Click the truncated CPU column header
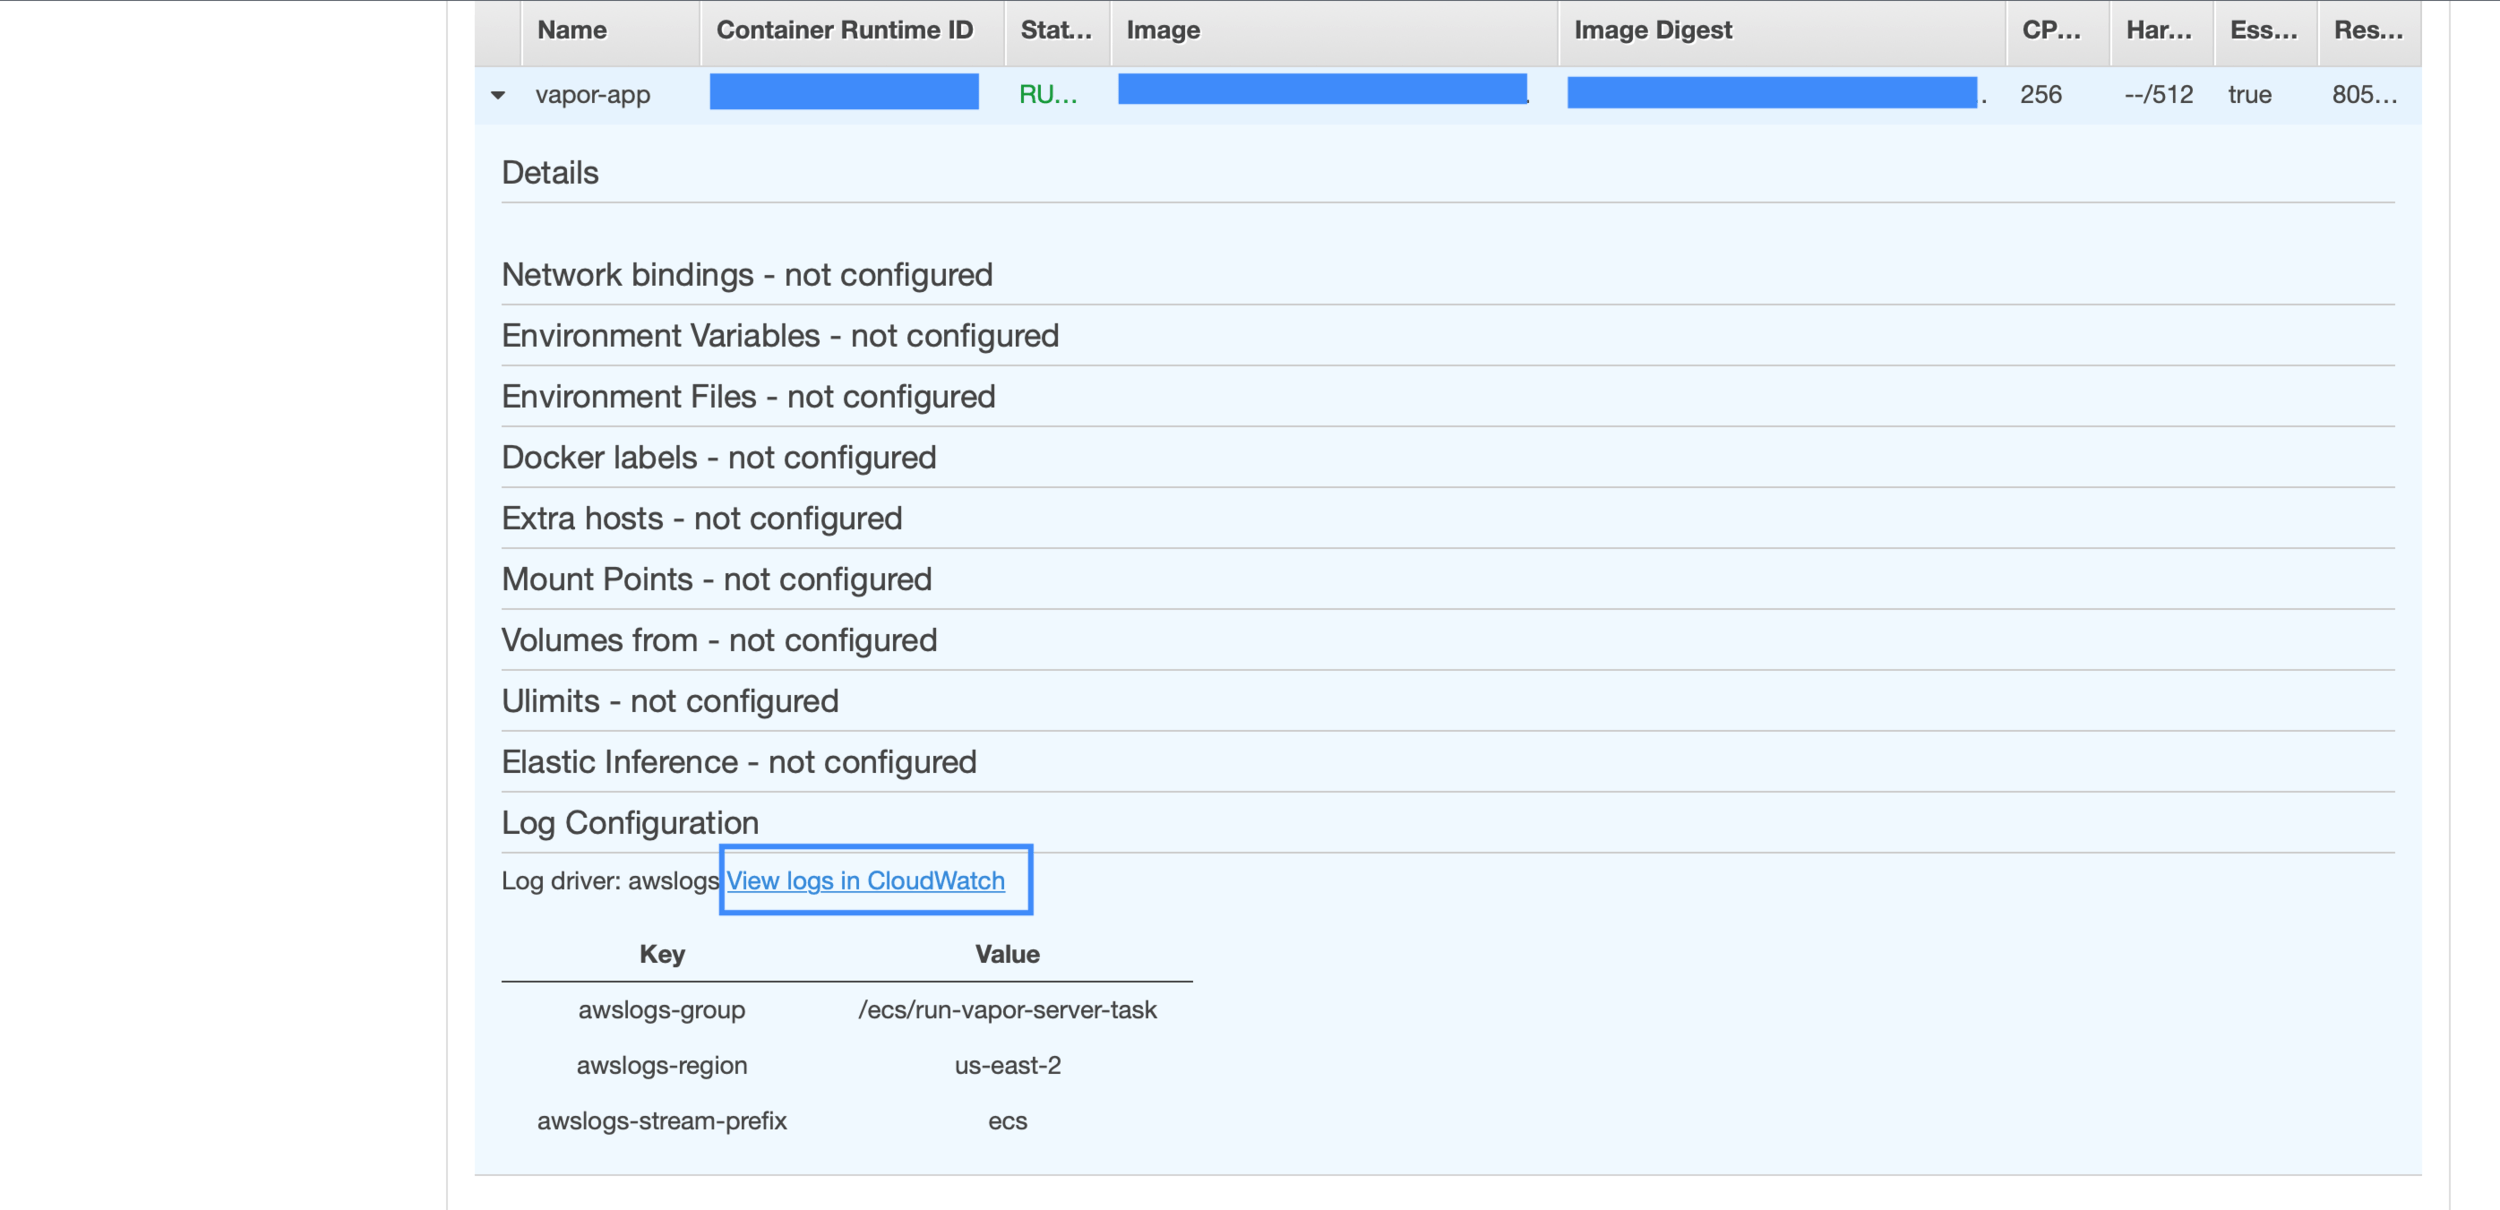 [2050, 30]
